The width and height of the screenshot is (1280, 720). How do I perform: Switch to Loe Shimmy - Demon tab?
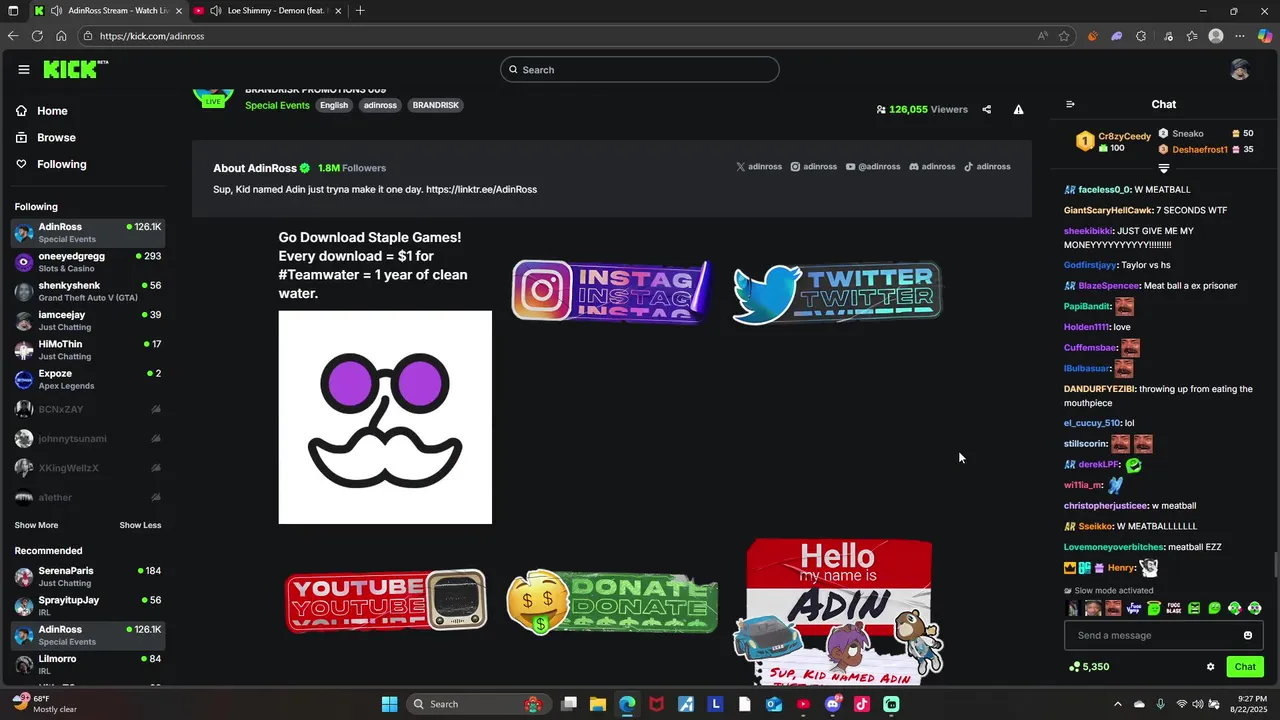coord(268,11)
